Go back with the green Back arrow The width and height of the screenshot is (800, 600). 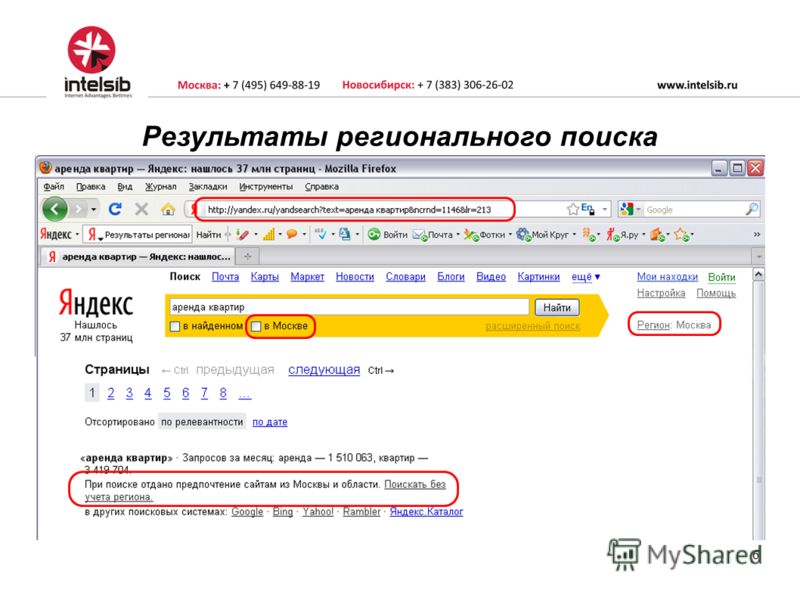coord(55,209)
